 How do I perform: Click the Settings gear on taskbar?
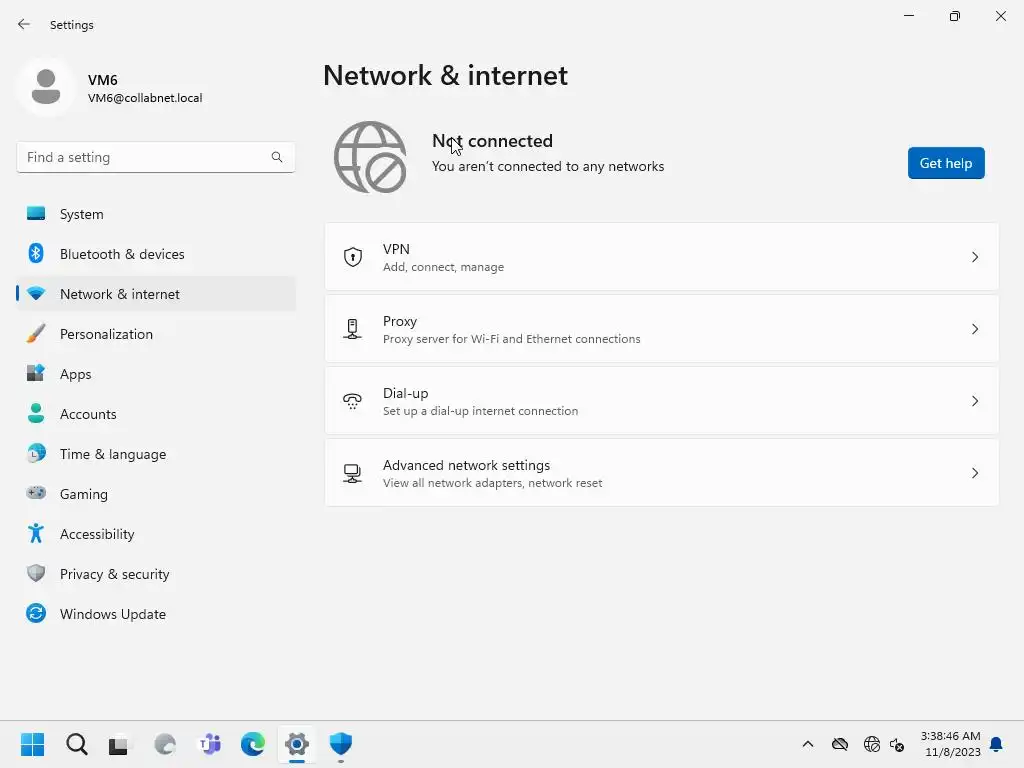click(296, 744)
